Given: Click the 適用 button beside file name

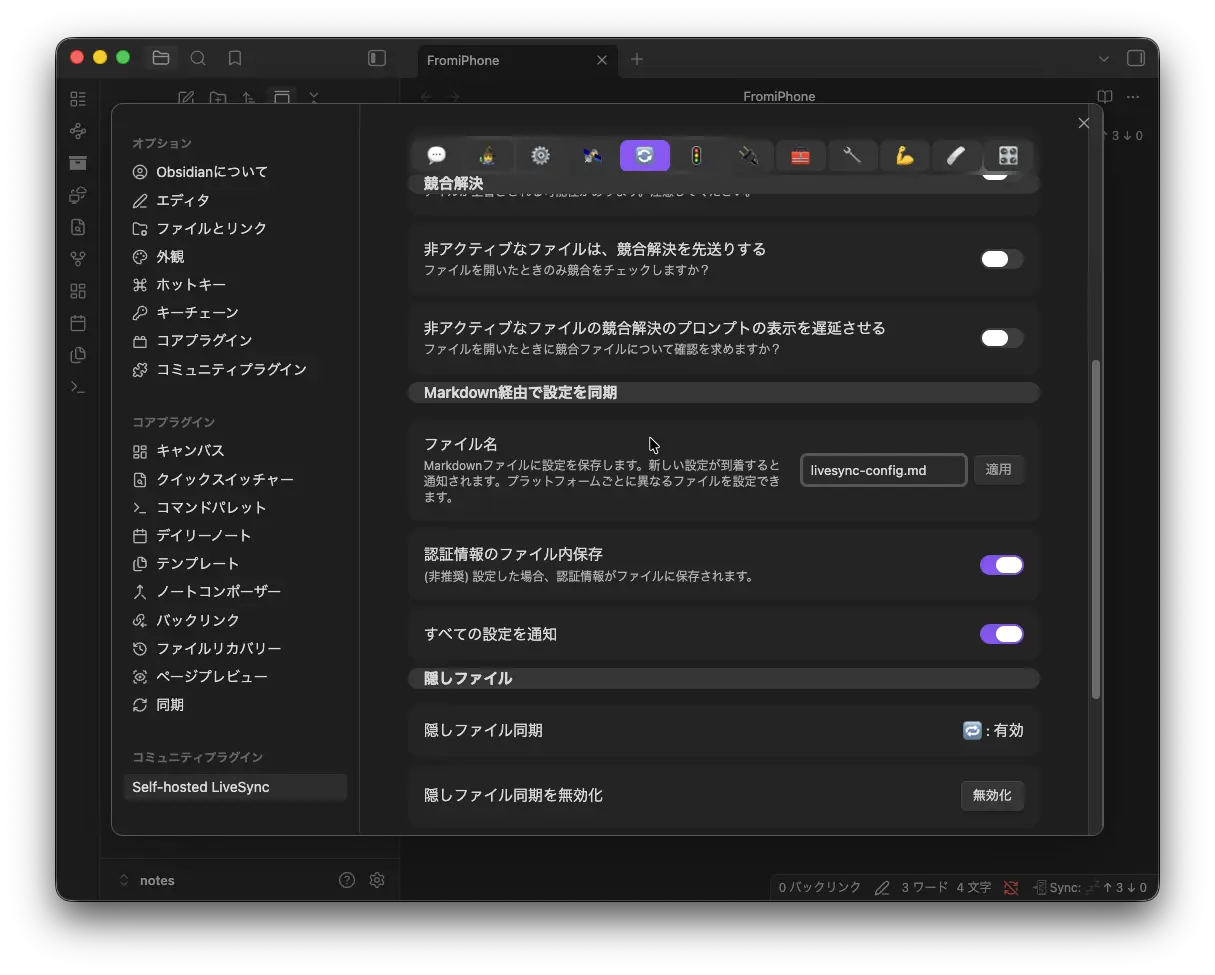Looking at the screenshot, I should click(x=999, y=469).
